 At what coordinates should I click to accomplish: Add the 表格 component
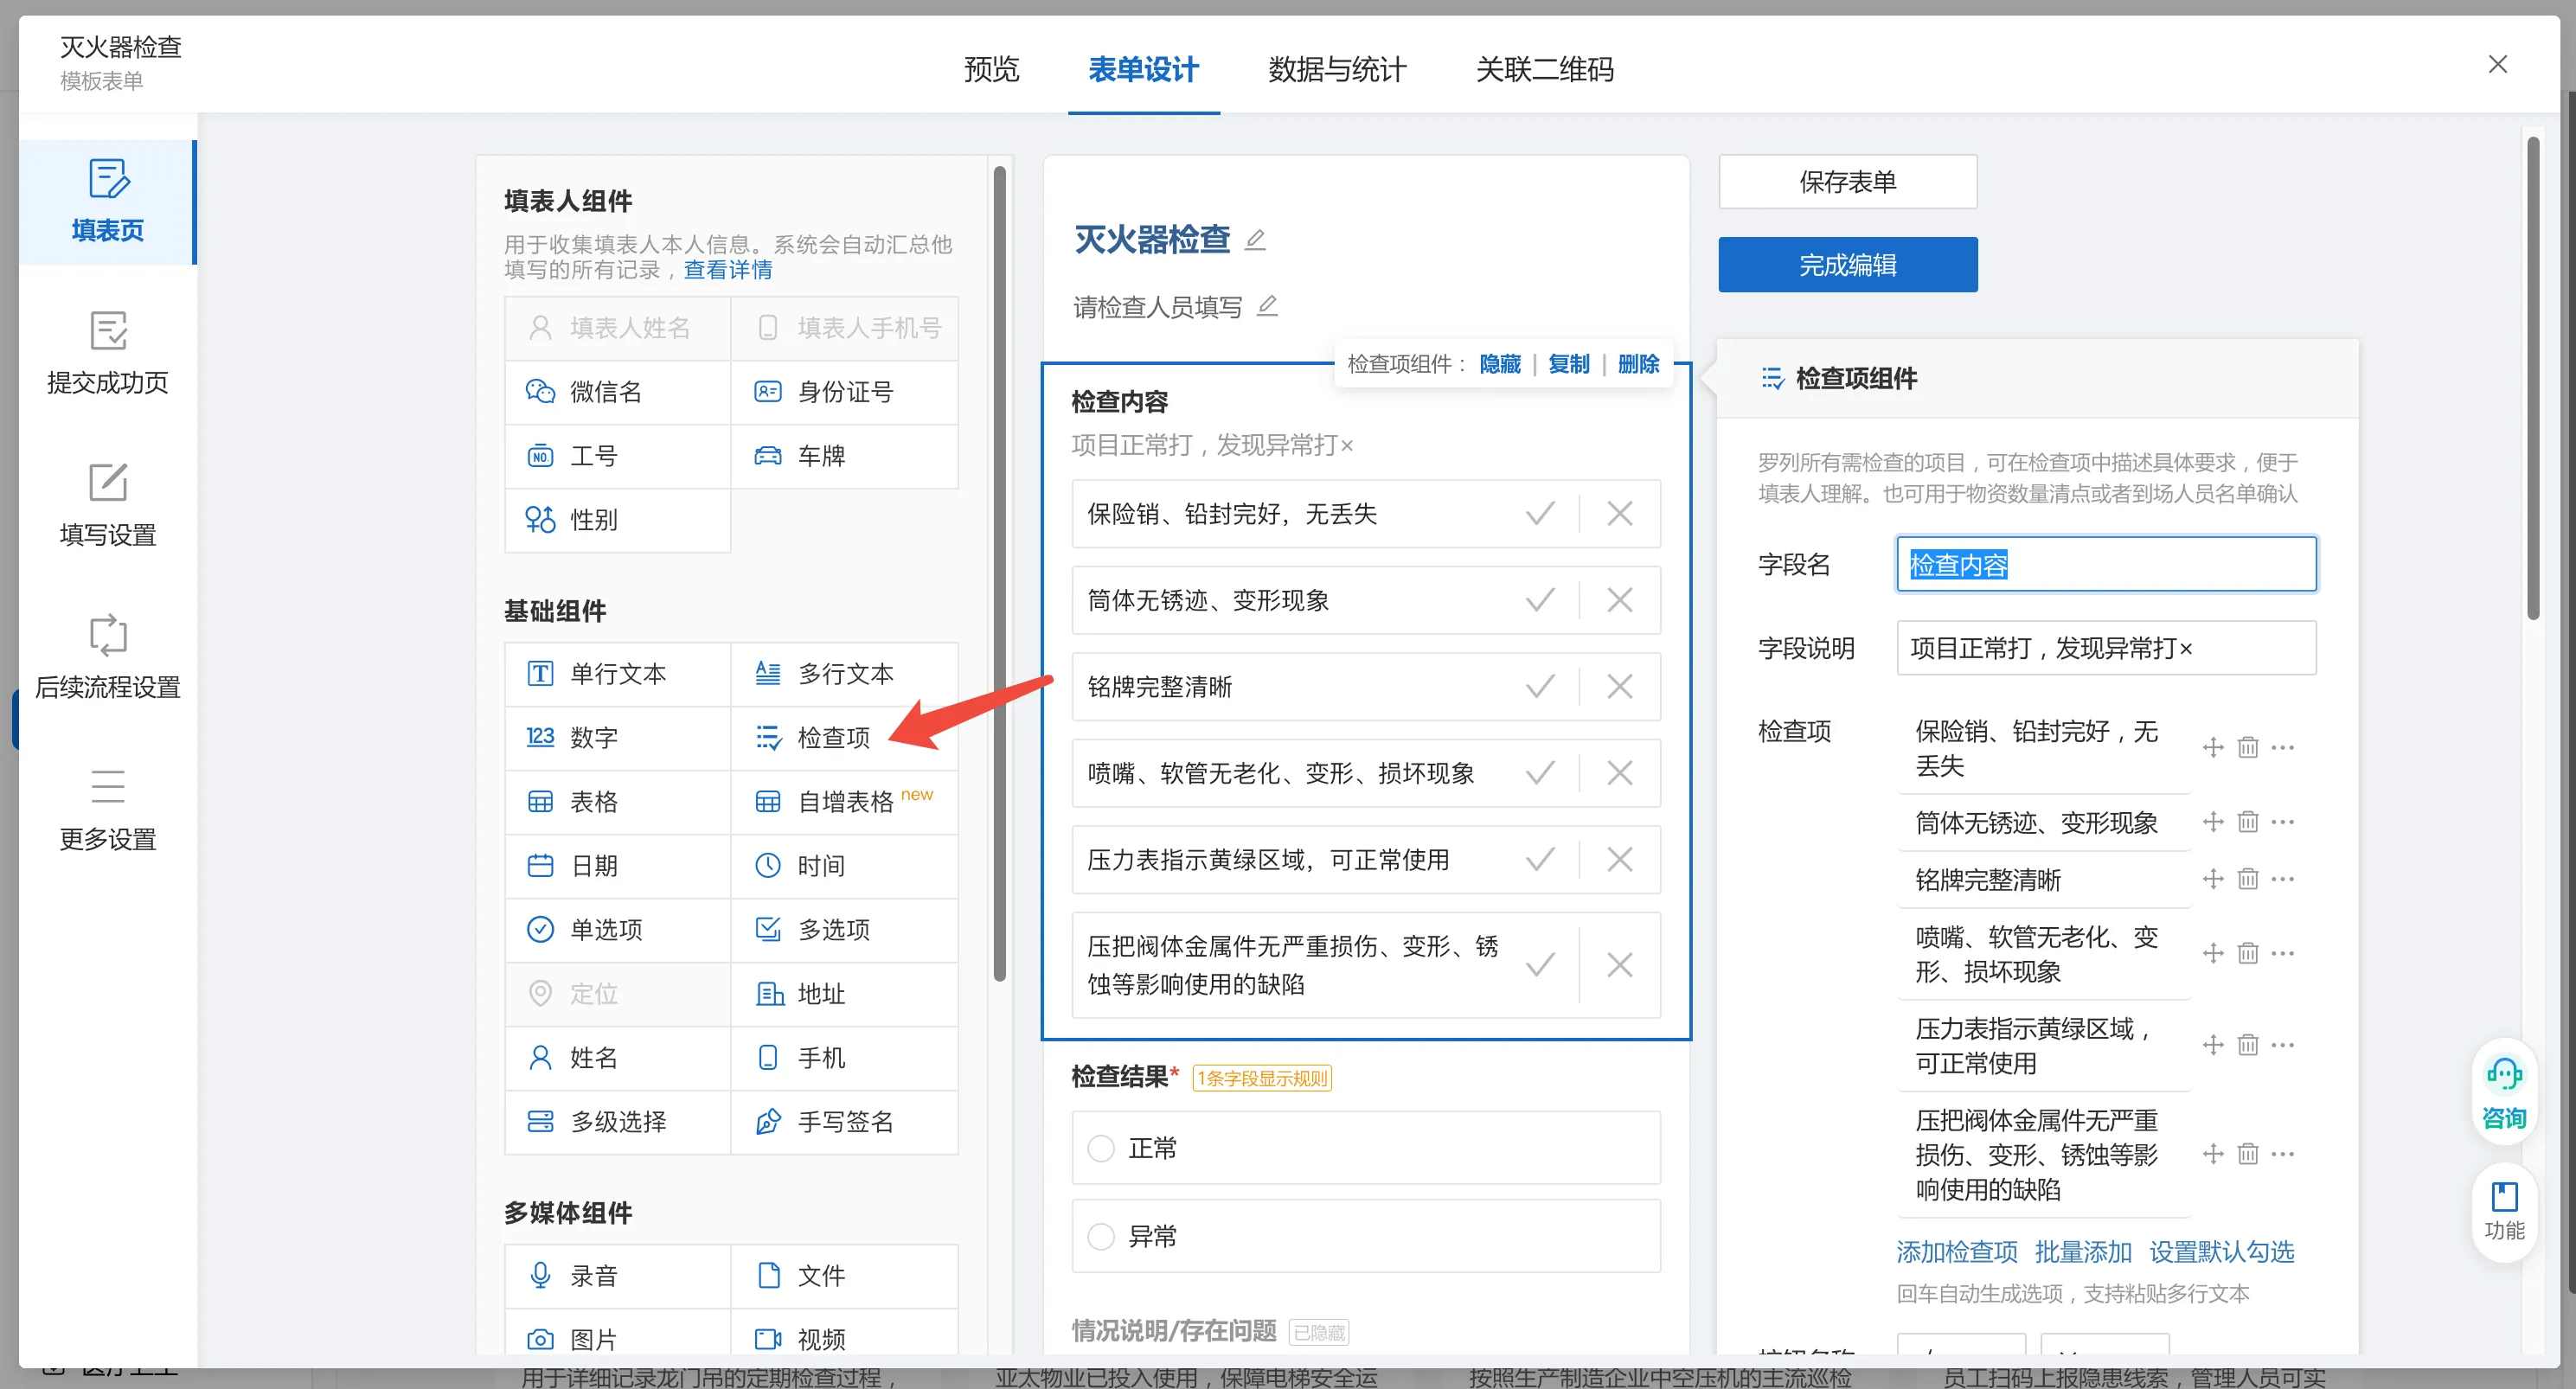(618, 802)
